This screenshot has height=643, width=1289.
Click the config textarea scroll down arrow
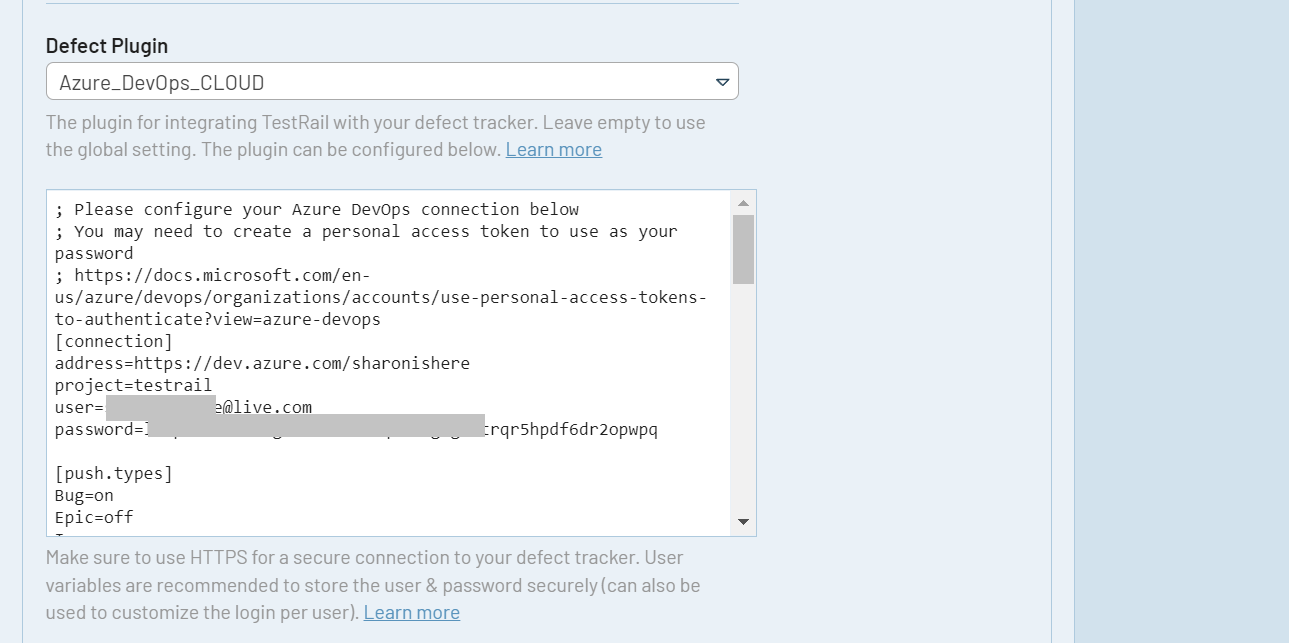pos(743,522)
